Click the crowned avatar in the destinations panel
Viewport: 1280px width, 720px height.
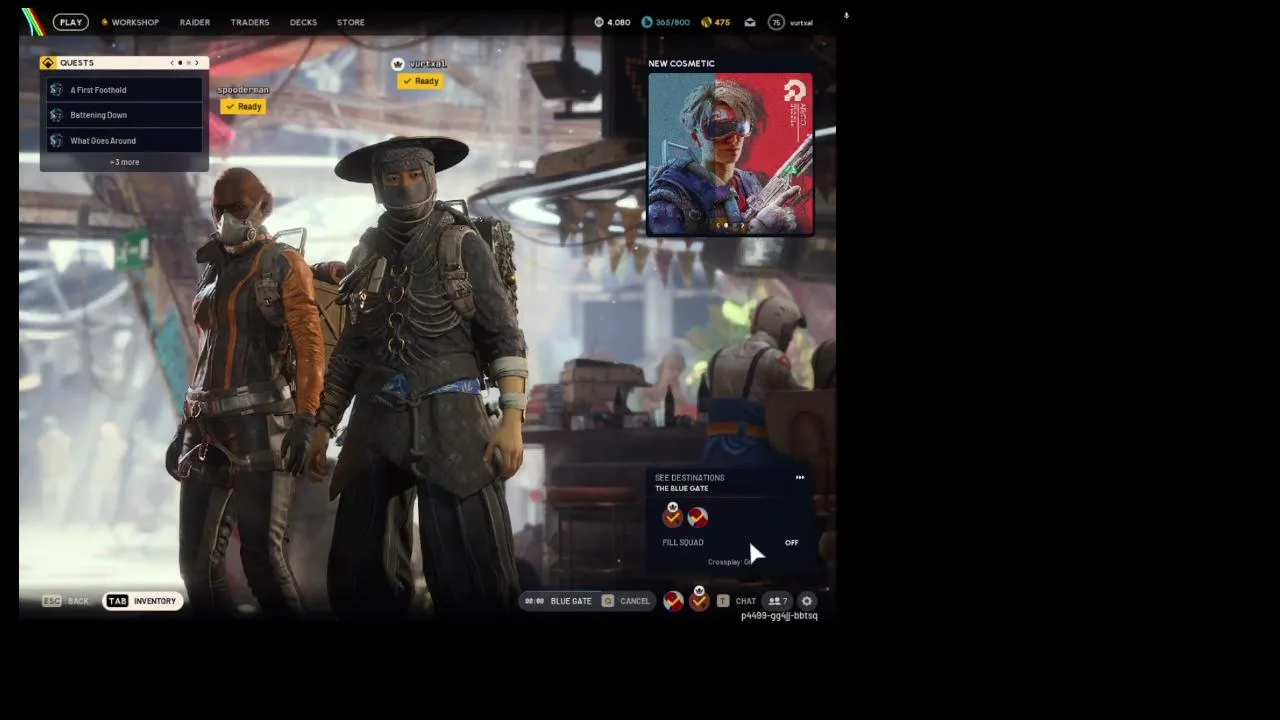(x=672, y=515)
